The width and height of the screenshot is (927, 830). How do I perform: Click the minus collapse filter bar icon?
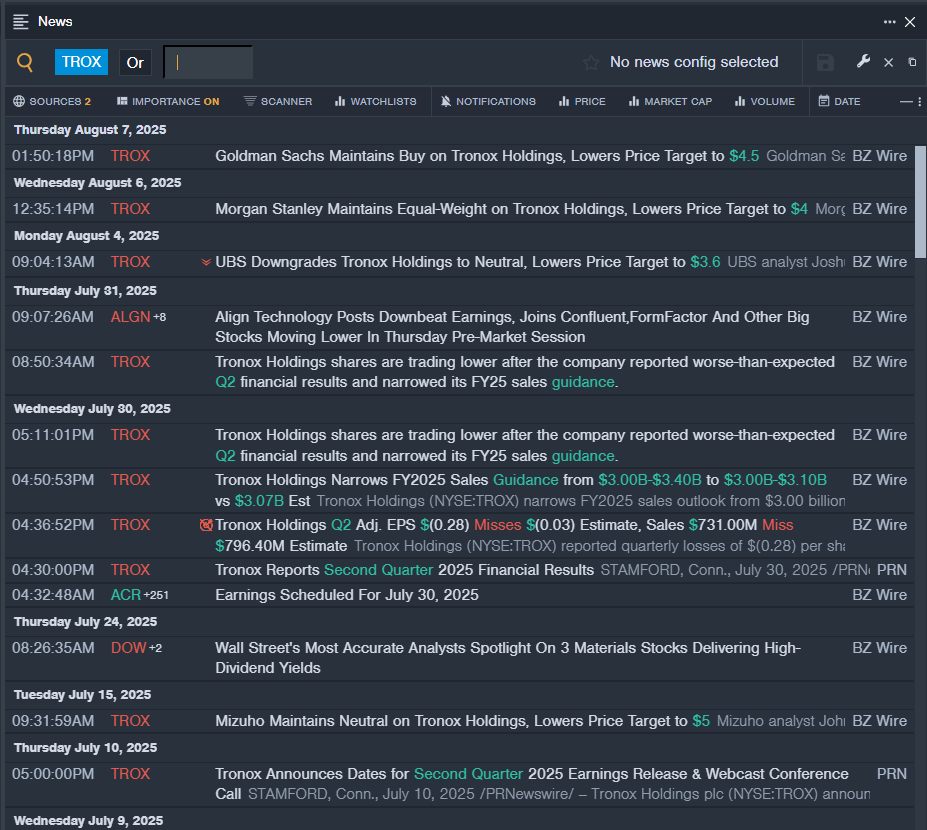pyautogui.click(x=906, y=102)
